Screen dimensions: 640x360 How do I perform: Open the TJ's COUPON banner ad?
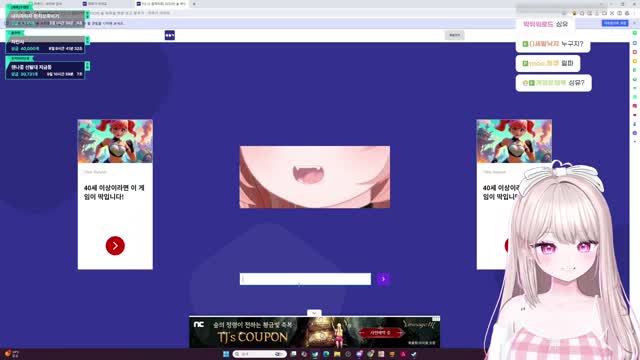[x=315, y=332]
